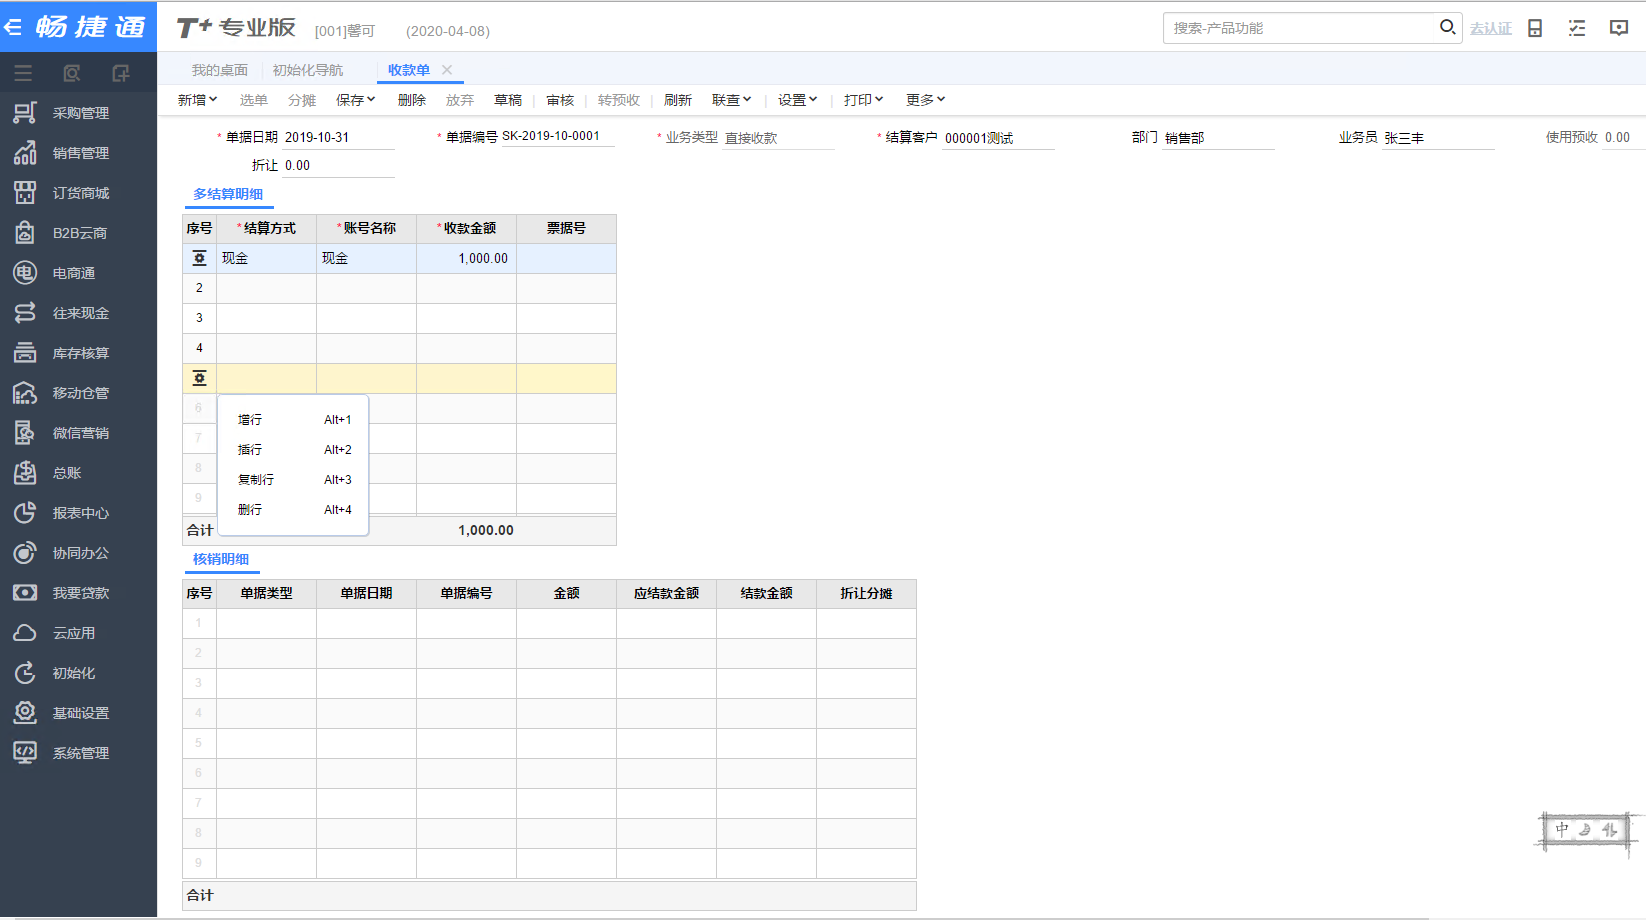Click the back arrow beside the 畅捷通 logo

(13, 28)
